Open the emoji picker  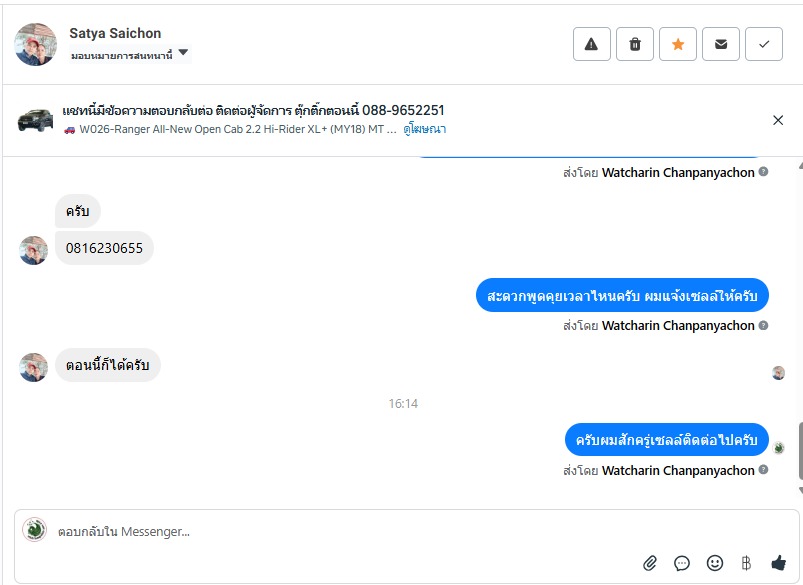click(714, 563)
